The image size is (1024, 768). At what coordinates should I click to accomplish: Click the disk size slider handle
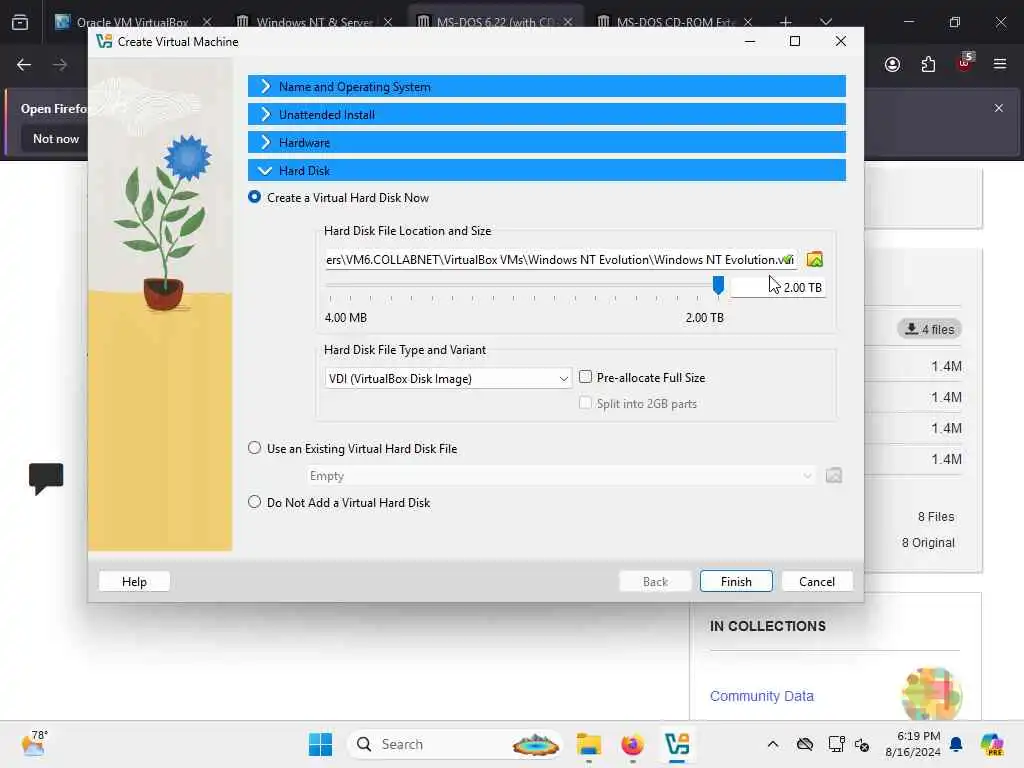pyautogui.click(x=718, y=285)
